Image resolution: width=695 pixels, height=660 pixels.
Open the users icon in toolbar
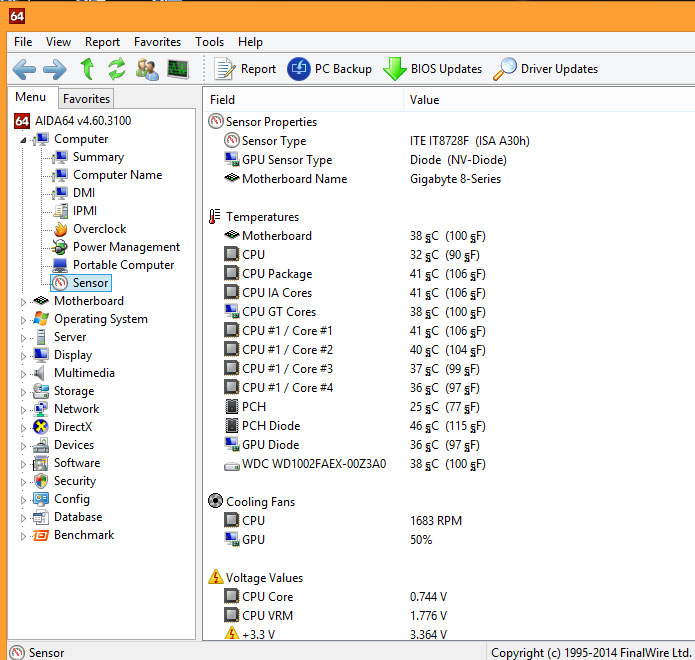tap(147, 69)
